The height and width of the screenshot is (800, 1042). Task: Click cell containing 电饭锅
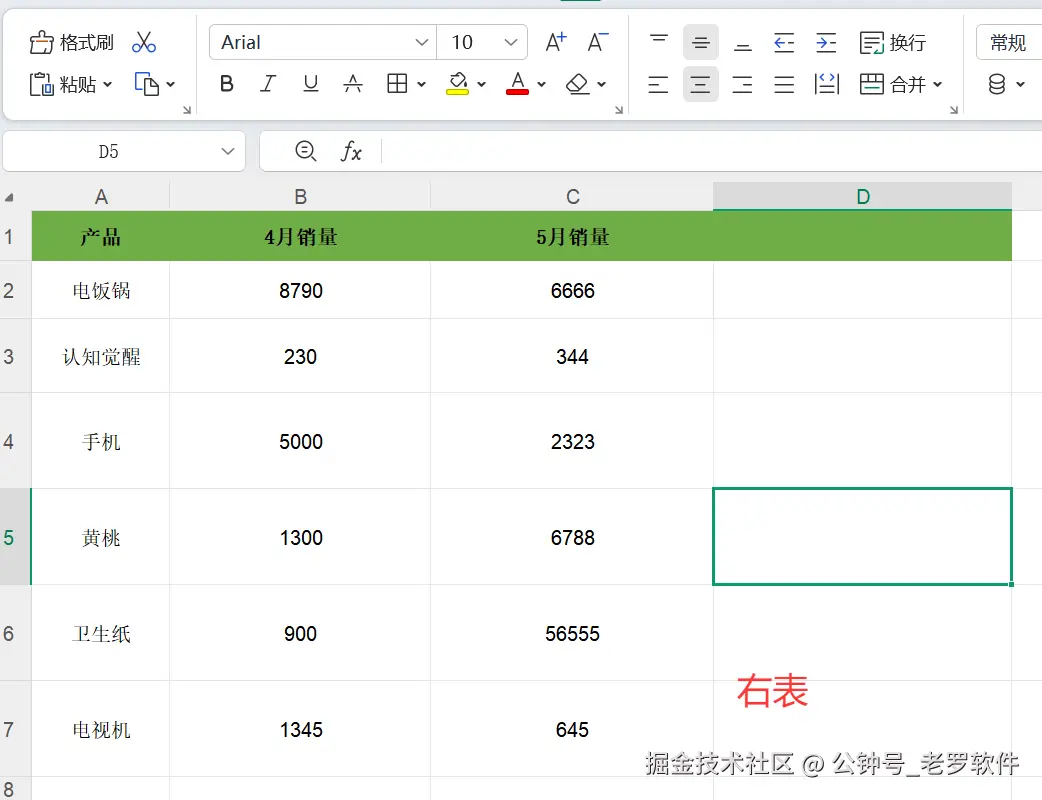coord(100,290)
